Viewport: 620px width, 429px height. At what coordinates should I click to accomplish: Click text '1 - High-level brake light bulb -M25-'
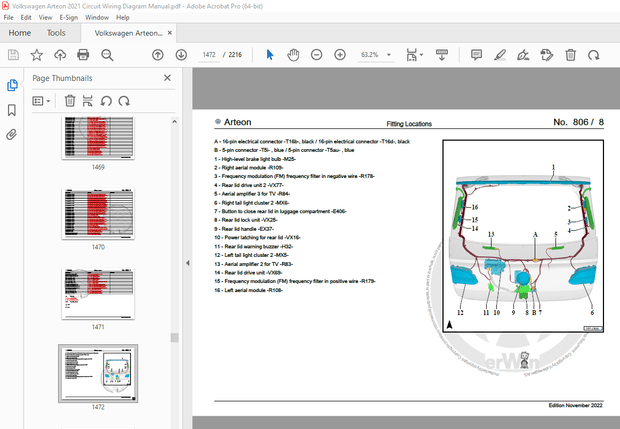255,159
